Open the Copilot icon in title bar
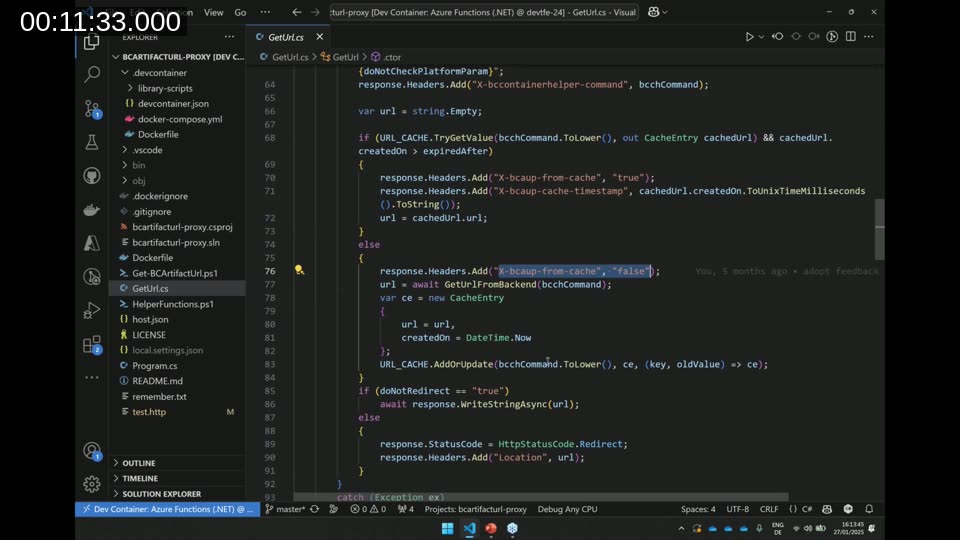960x540 pixels. [x=653, y=12]
